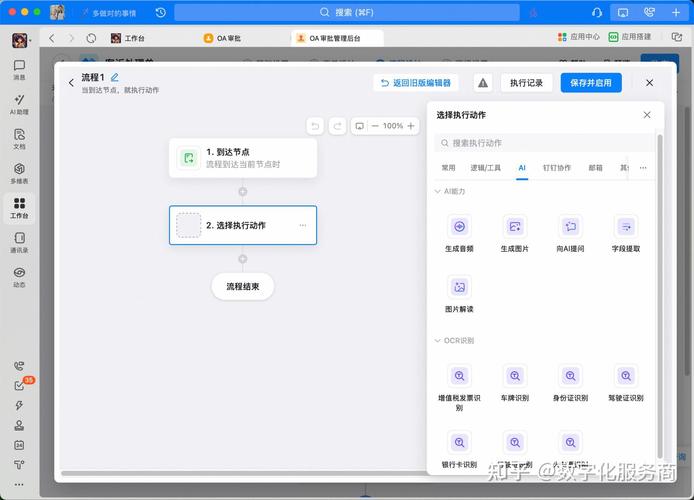This screenshot has width=694, height=500.
Task: Zoom in with the plus button
Action: 411,126
